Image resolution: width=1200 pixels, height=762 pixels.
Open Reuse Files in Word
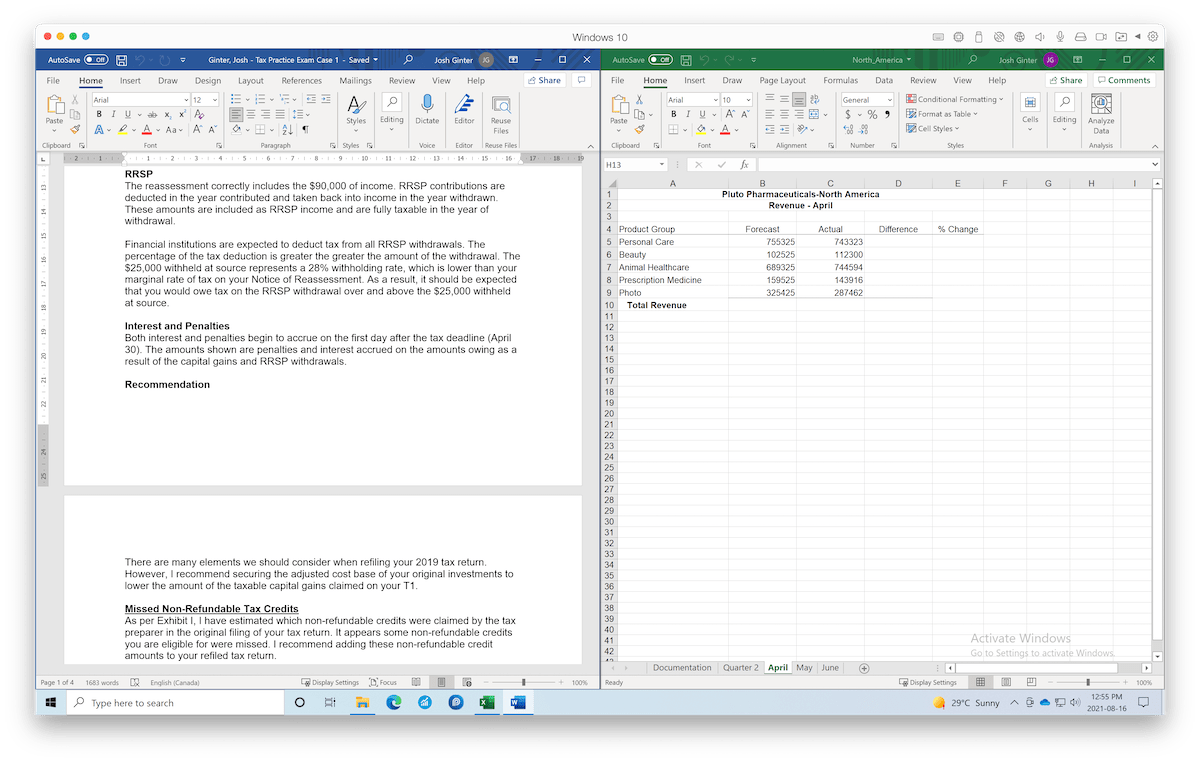(501, 114)
